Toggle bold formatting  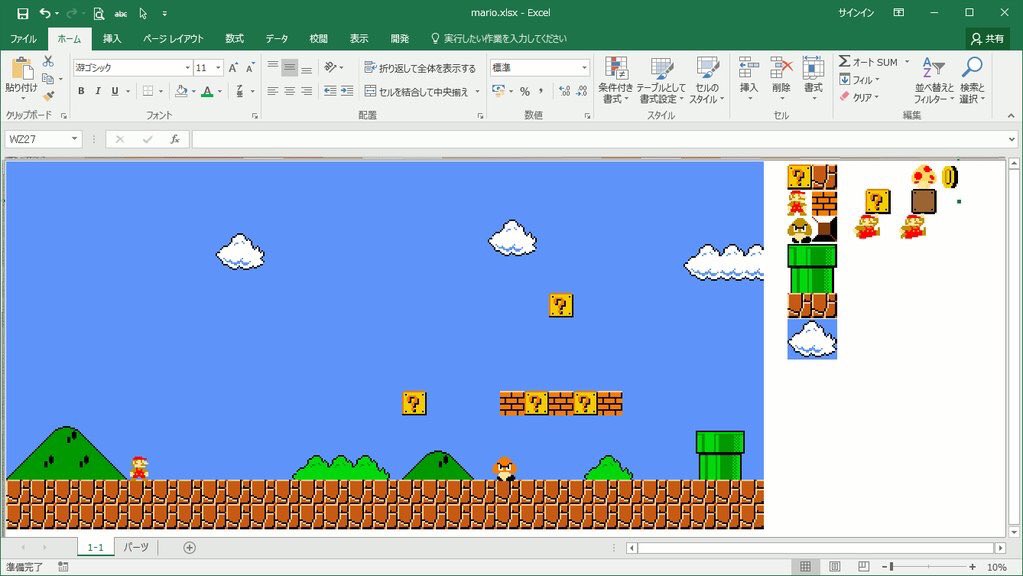(81, 91)
